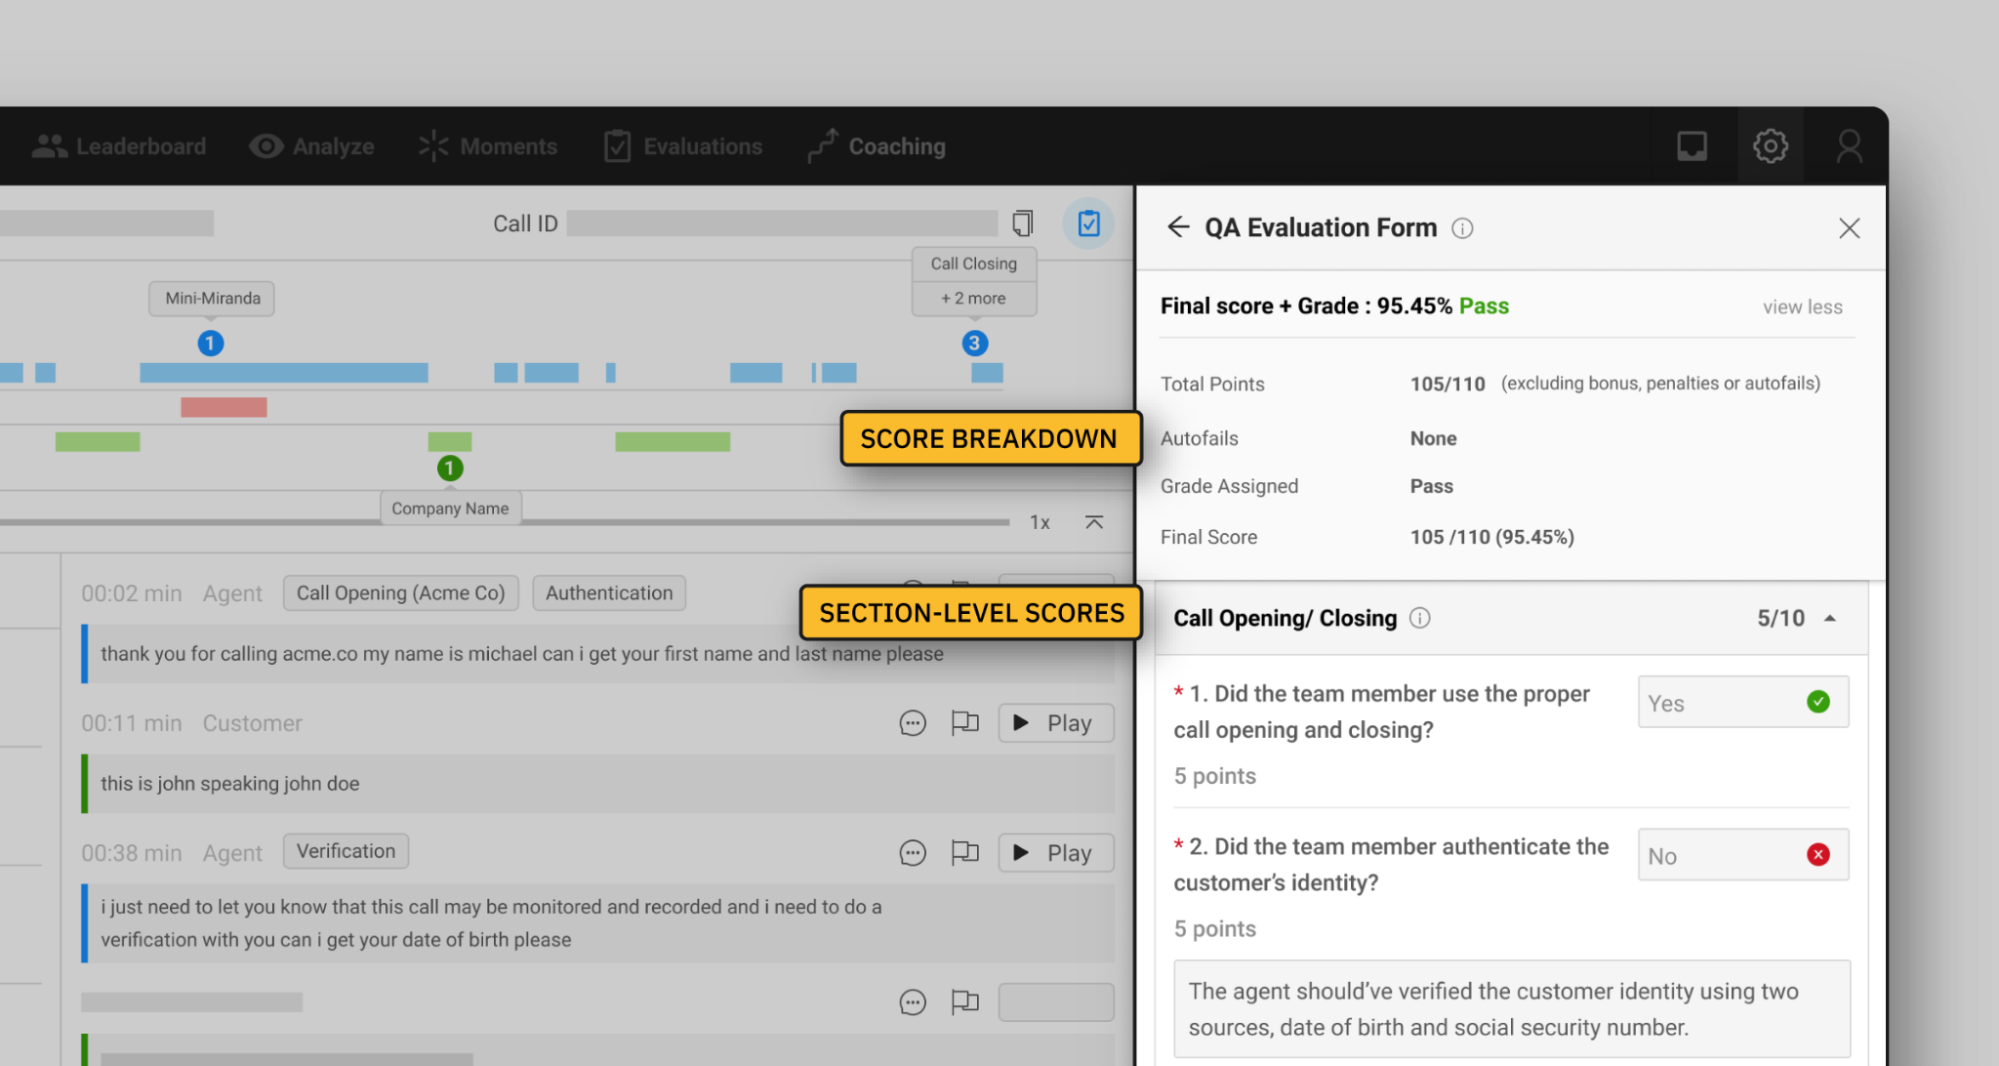Image resolution: width=1999 pixels, height=1066 pixels.
Task: Click the view less link
Action: [x=1802, y=307]
